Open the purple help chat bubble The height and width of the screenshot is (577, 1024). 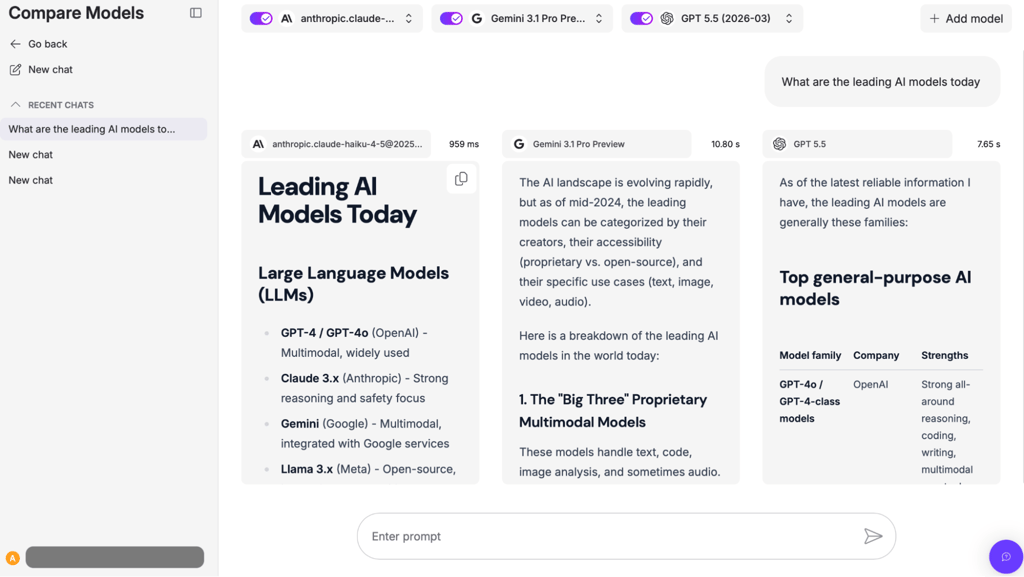[x=1006, y=557]
